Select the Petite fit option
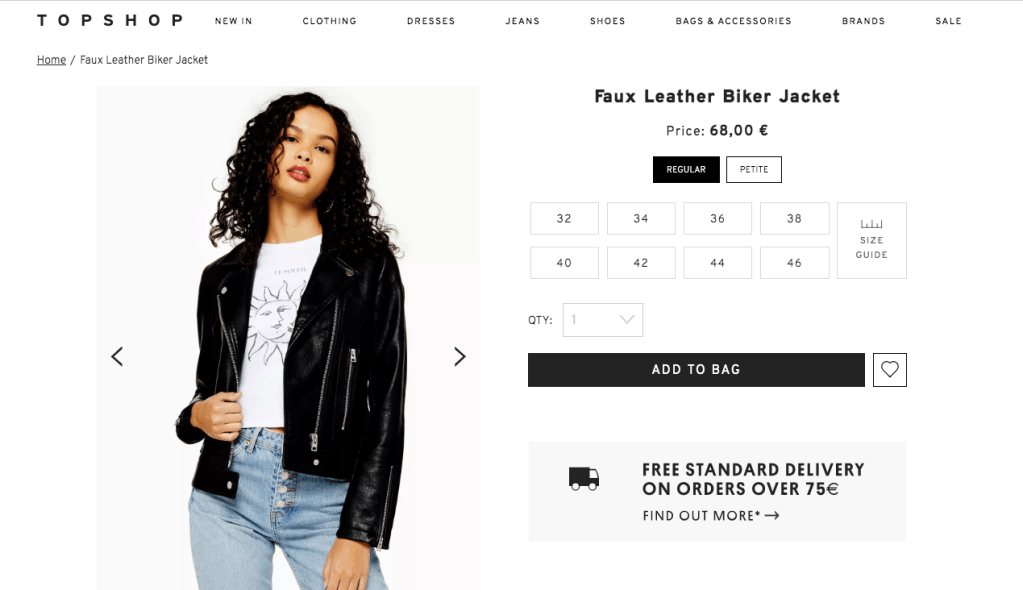The height and width of the screenshot is (590, 1023). [754, 169]
